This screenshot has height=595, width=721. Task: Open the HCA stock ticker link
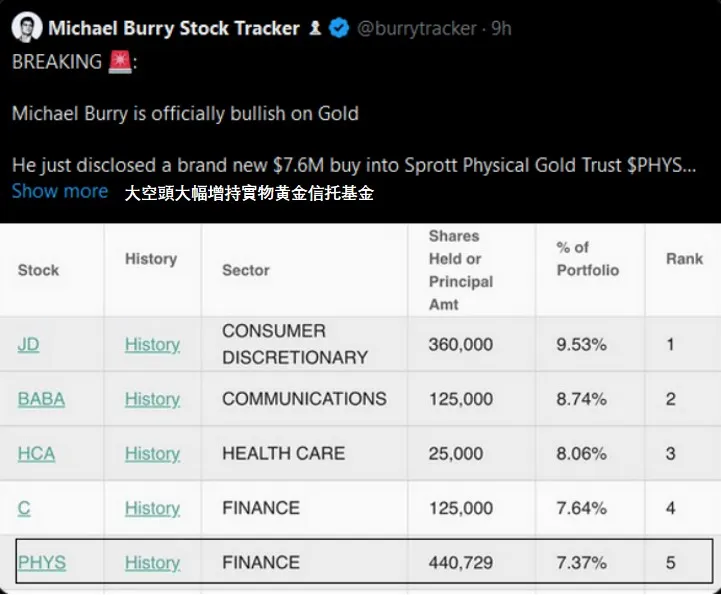[36, 453]
